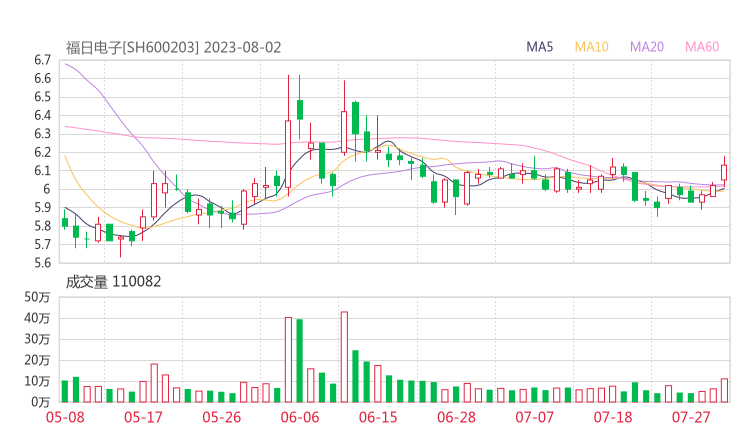Click the tallest green volume bar
The height and width of the screenshot is (440, 740).
point(299,361)
